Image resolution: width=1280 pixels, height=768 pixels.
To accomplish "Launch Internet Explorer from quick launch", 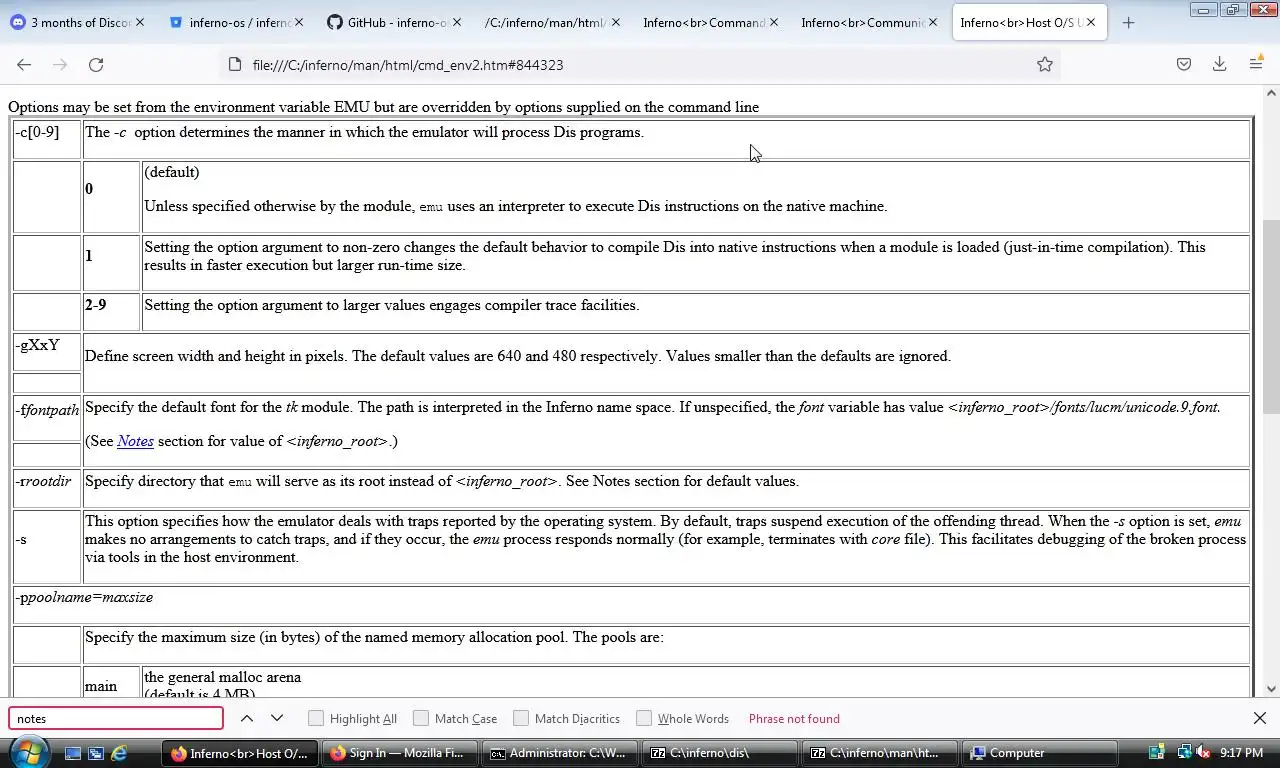I will point(119,753).
